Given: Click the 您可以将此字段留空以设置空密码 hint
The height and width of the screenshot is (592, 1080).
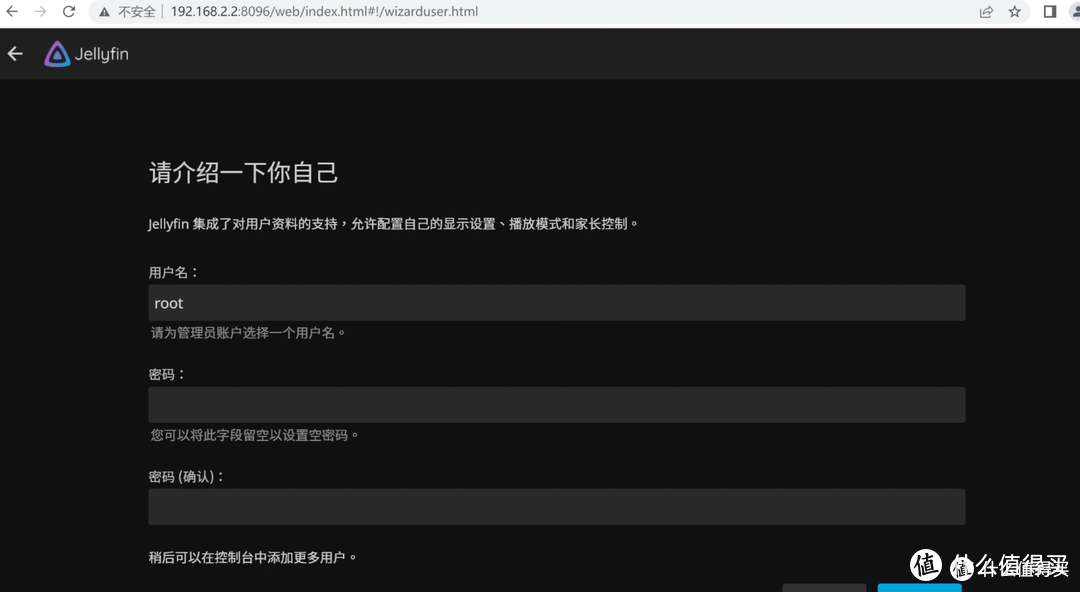Looking at the screenshot, I should [255, 436].
